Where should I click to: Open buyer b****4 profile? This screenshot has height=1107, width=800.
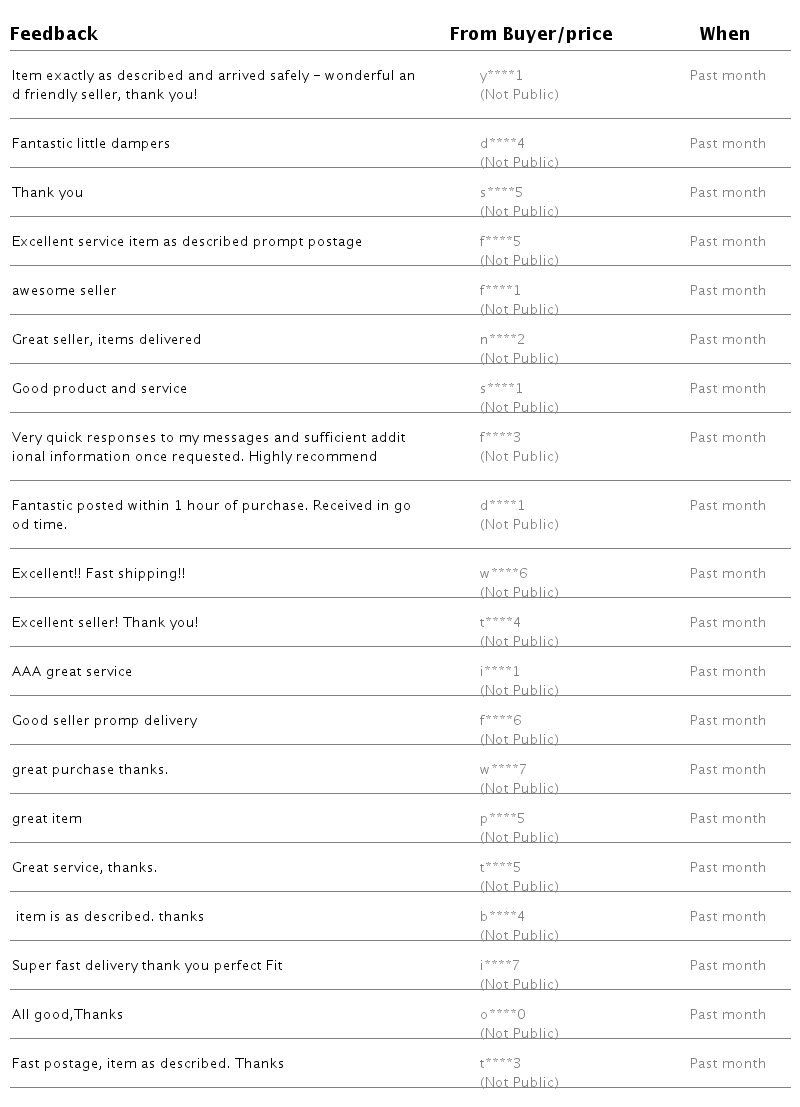click(x=502, y=917)
